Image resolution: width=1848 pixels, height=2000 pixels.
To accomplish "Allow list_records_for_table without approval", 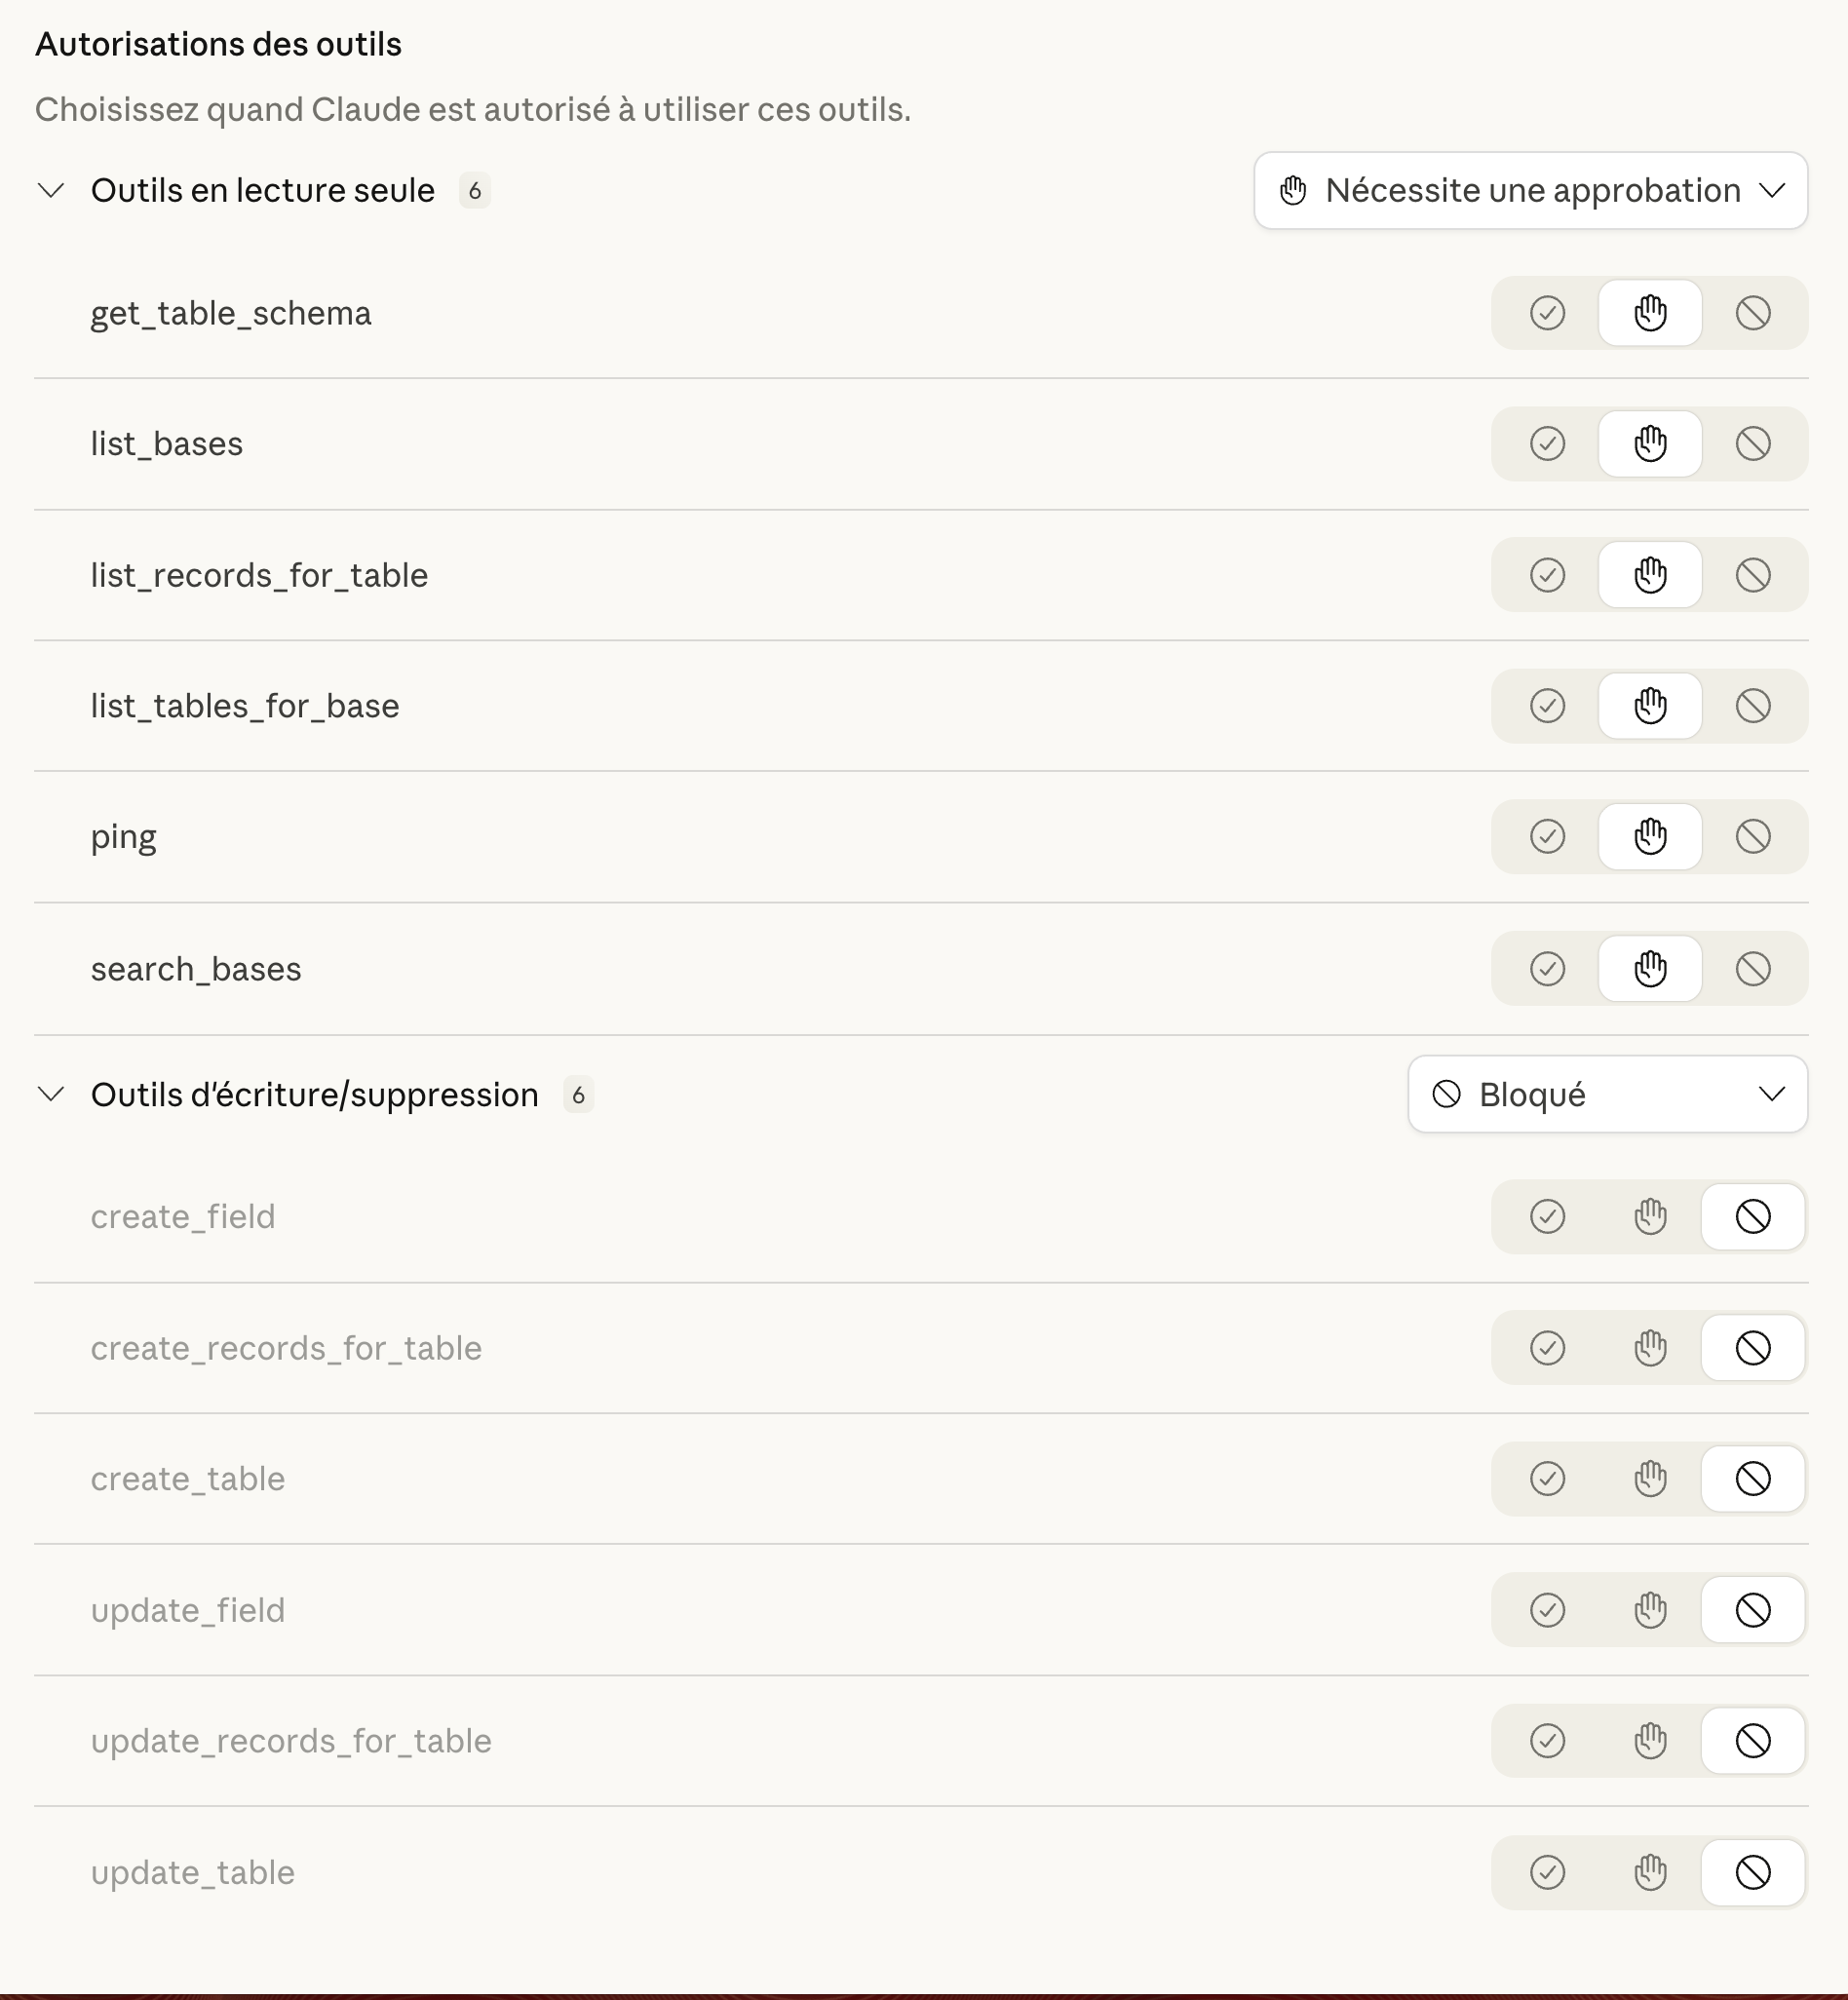I will point(1547,575).
